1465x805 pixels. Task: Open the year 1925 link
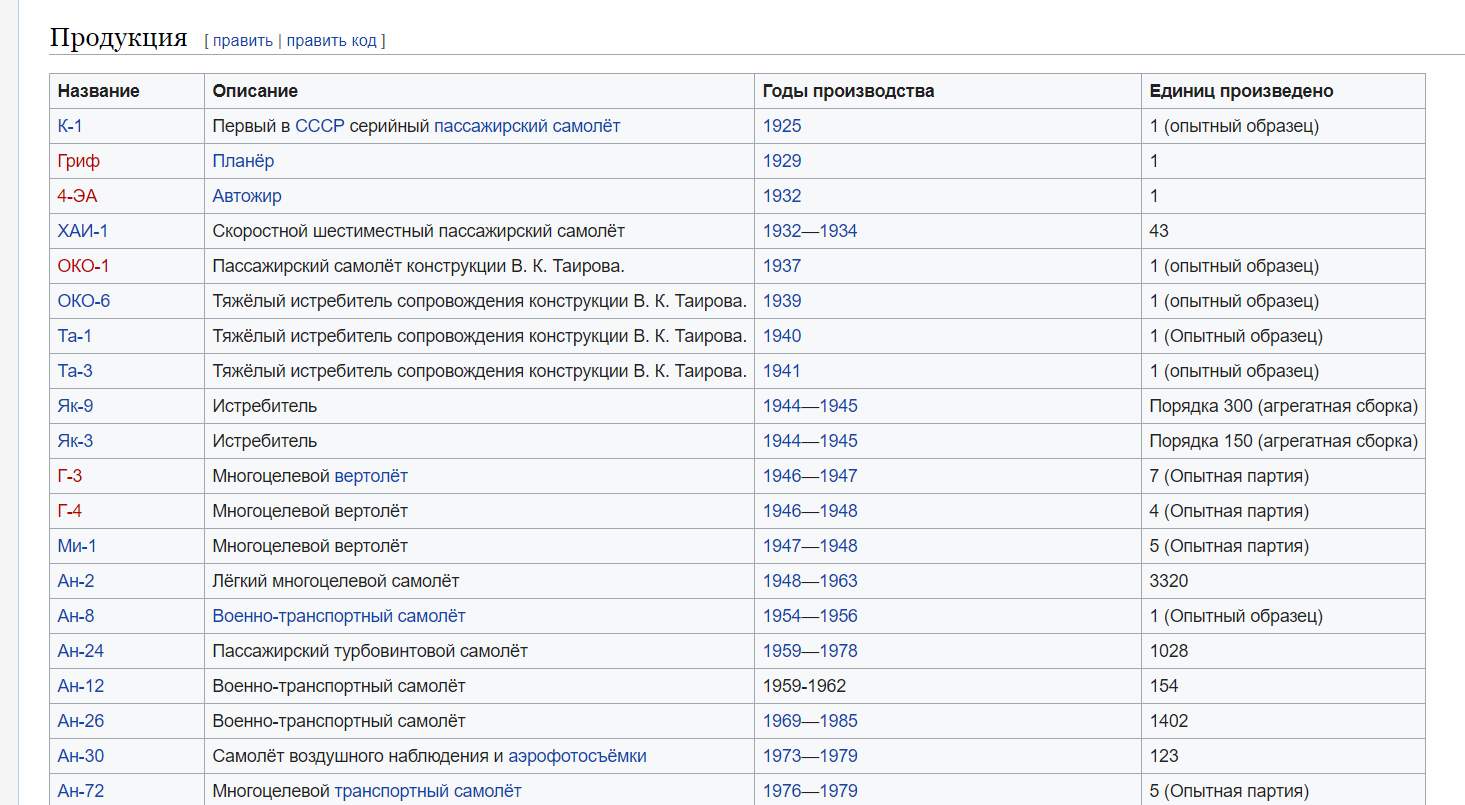pos(782,126)
